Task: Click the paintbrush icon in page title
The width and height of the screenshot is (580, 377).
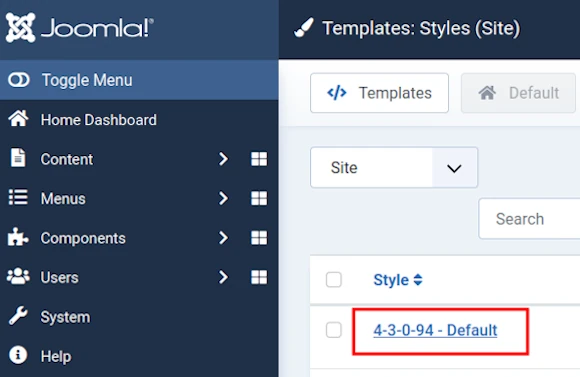Action: point(304,28)
